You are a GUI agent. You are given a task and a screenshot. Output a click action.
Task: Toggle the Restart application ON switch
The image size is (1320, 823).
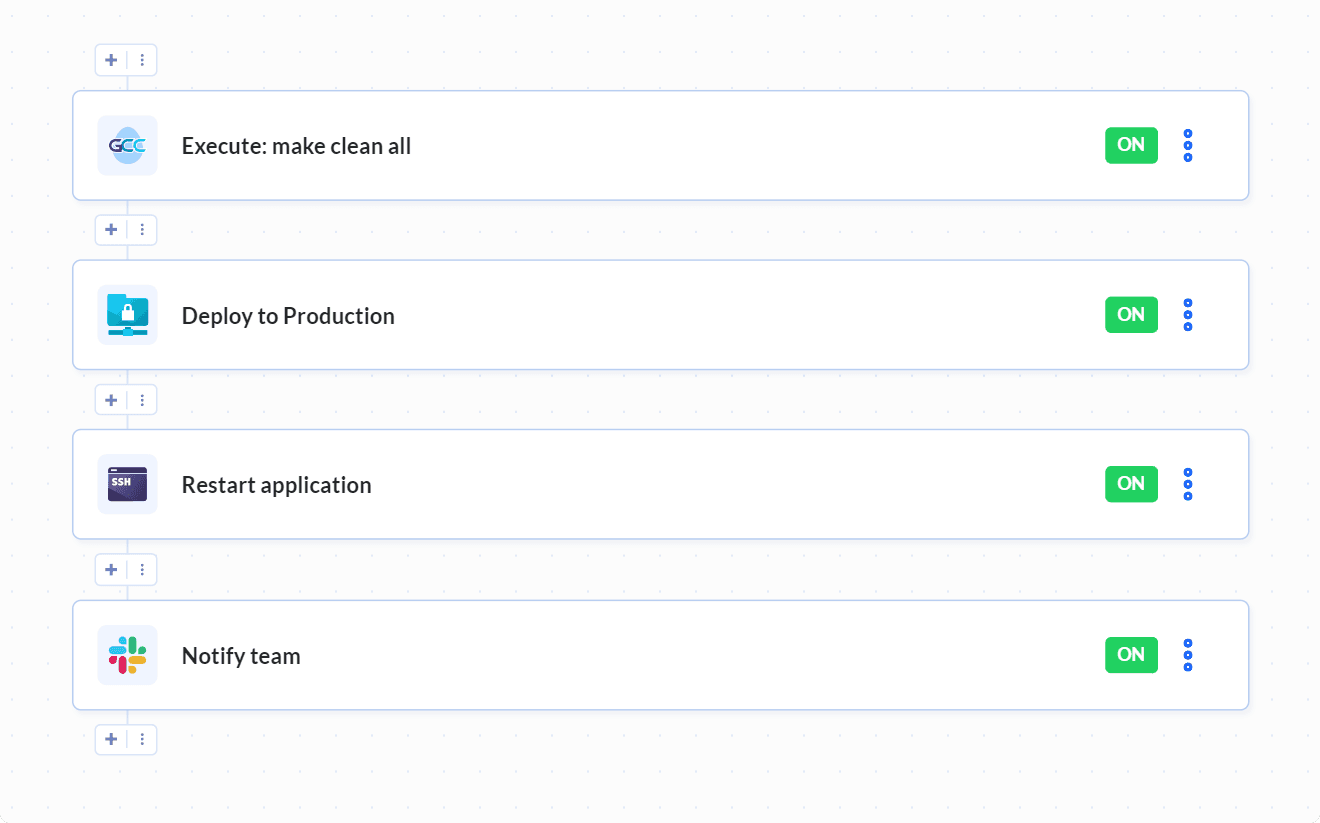coord(1131,484)
